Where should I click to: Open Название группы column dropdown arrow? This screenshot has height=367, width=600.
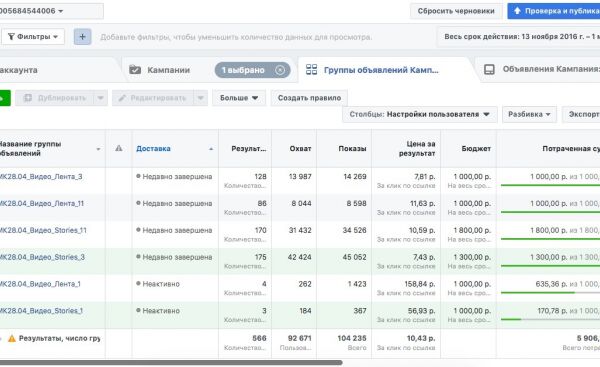98,149
